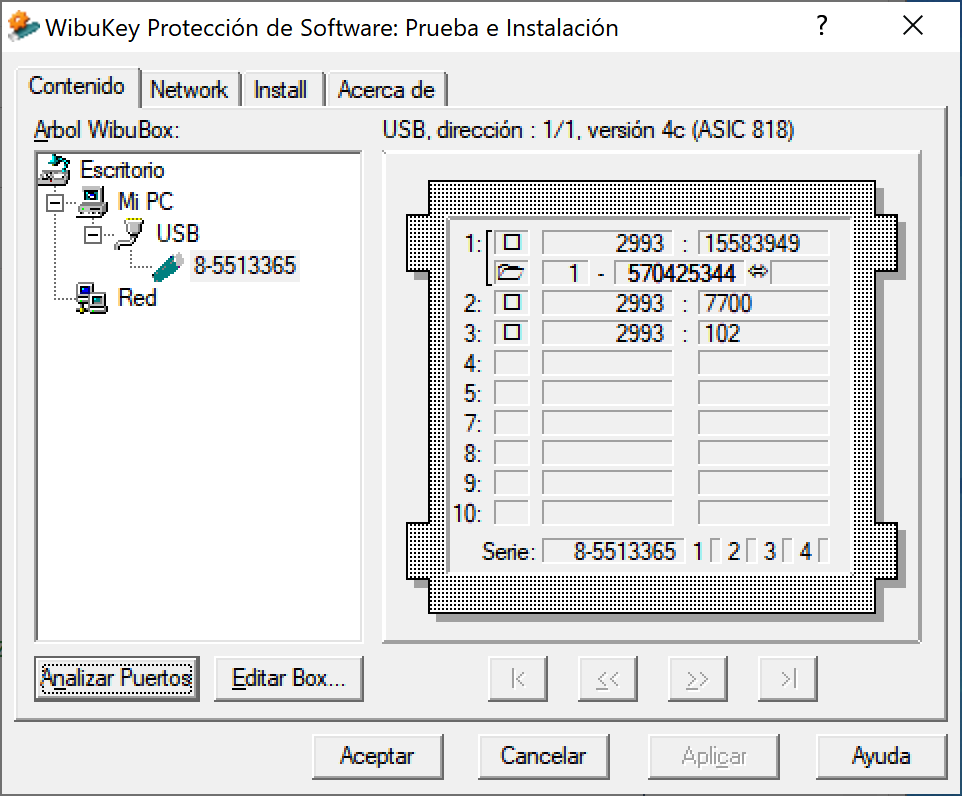Close the WibuKey dialog window
Viewport: 962px width, 796px height.
pos(913,26)
